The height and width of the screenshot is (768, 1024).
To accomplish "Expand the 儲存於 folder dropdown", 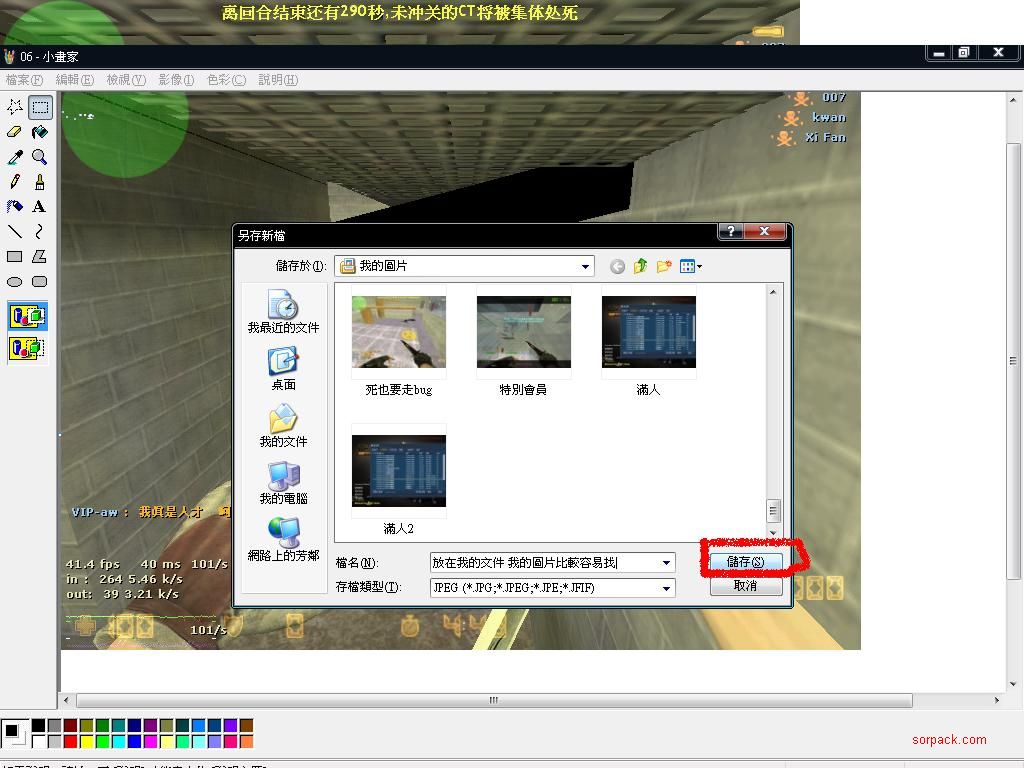I will coord(586,266).
